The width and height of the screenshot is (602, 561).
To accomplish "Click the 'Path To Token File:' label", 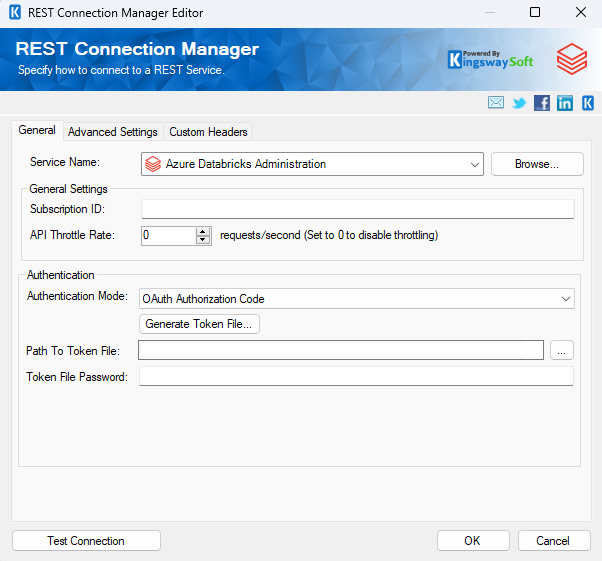I will [73, 351].
